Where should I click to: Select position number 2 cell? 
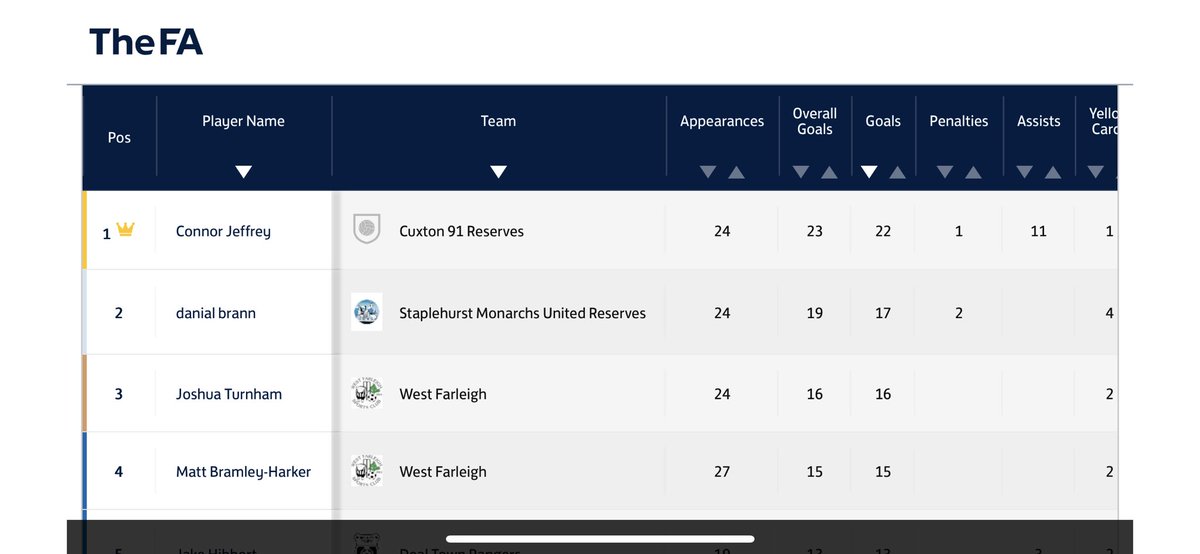[x=119, y=313]
